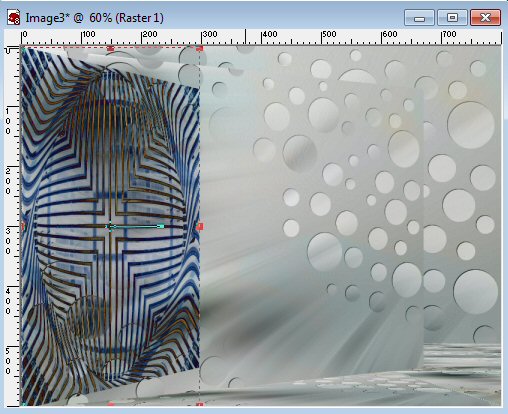Viewport: 508px width, 414px height.
Task: Click the 200 mark on vertical ruler
Action: 8,181
